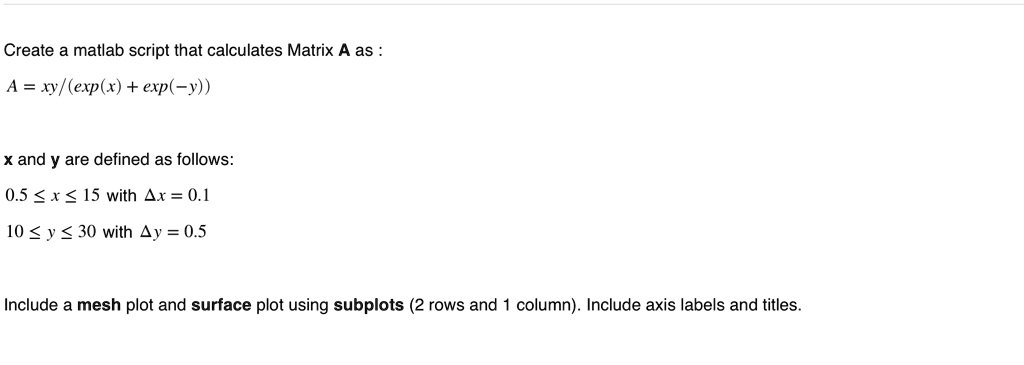Image resolution: width=1024 pixels, height=365 pixels.
Task: Click the horizontal divider line at the top
Action: click(512, 5)
